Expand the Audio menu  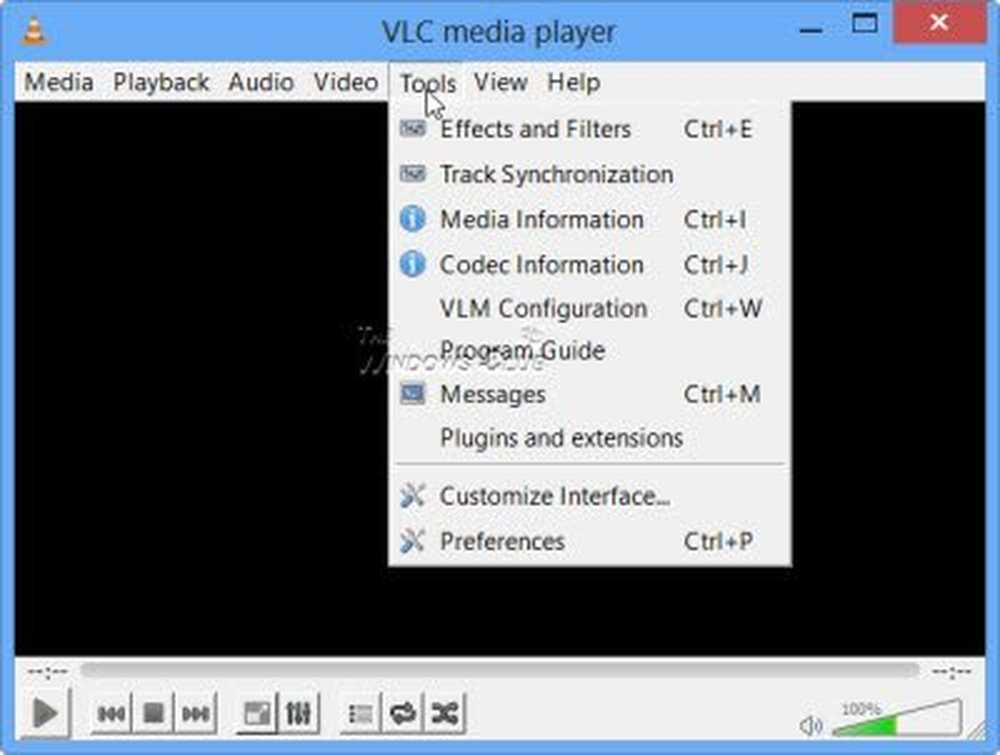click(x=261, y=82)
